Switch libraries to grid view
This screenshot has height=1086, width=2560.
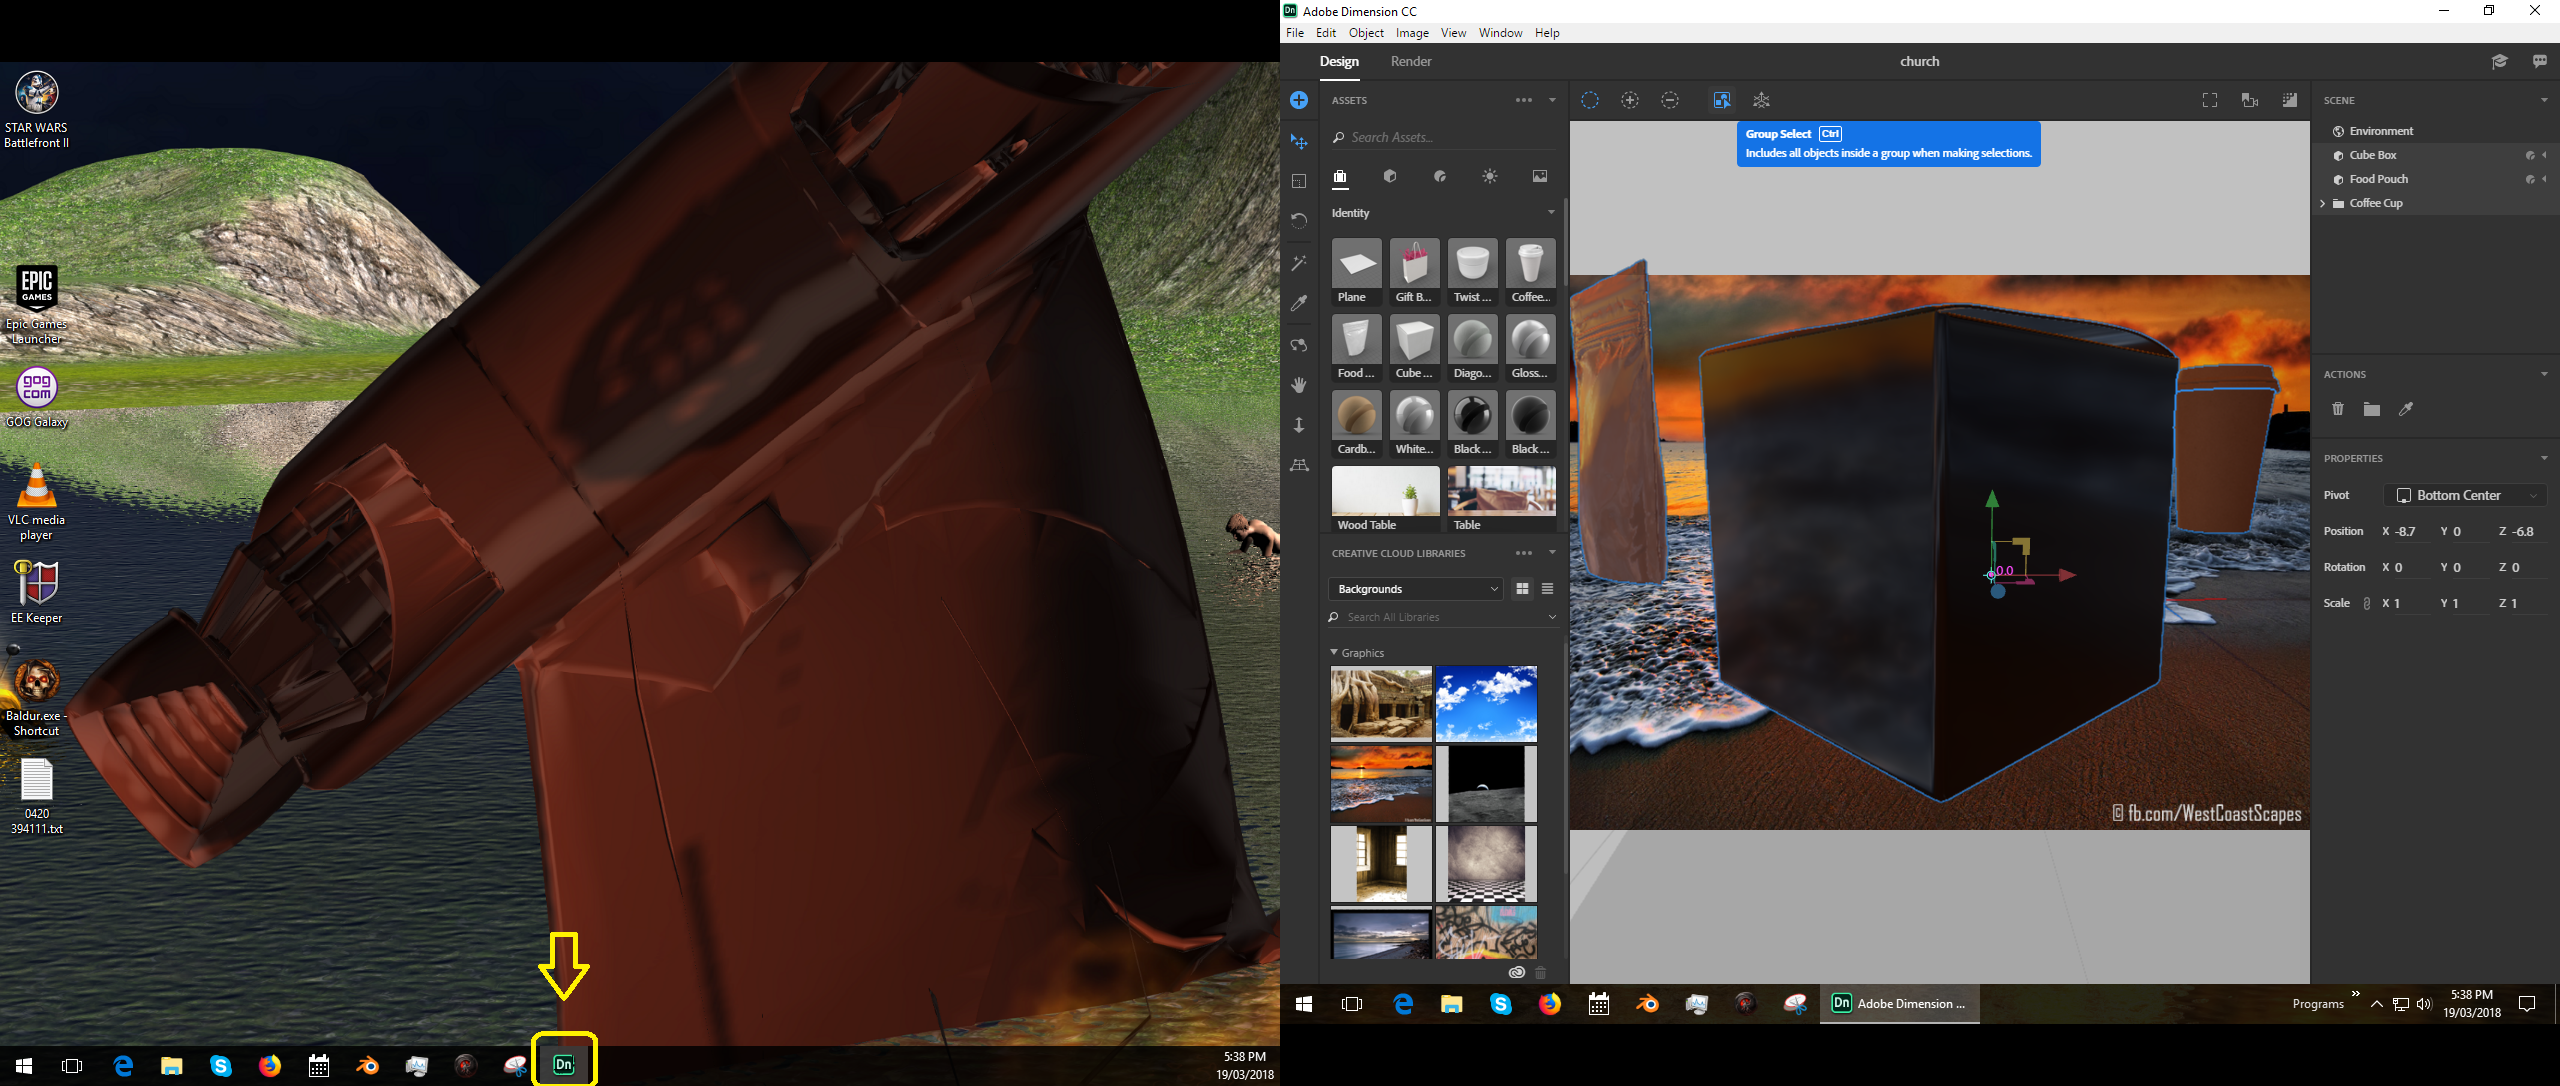(x=1522, y=589)
